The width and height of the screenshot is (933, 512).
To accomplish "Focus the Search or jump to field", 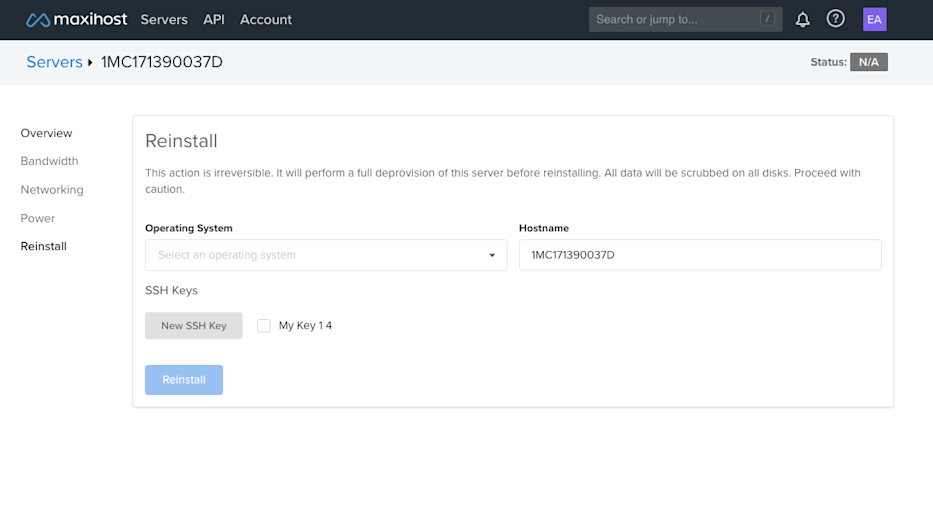I will (x=685, y=20).
